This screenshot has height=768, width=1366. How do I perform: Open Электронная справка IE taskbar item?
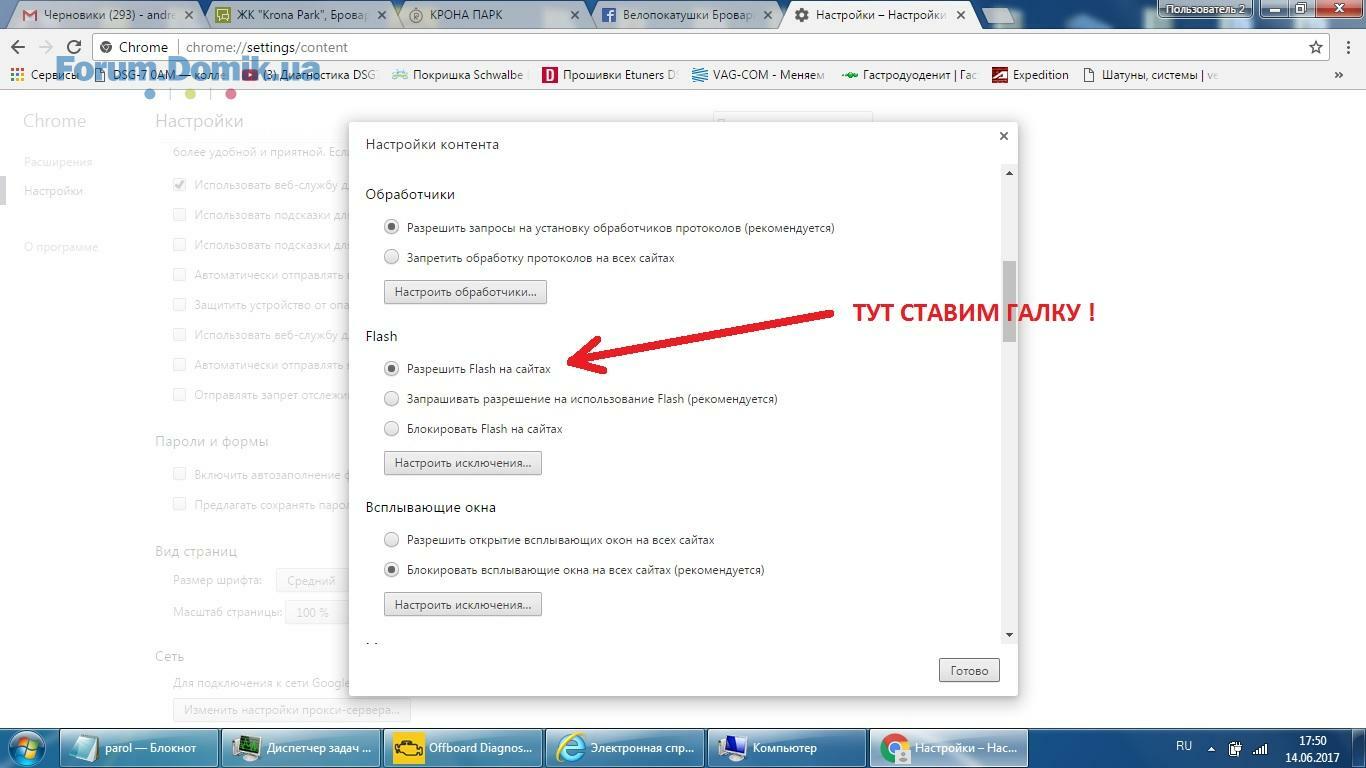point(627,747)
